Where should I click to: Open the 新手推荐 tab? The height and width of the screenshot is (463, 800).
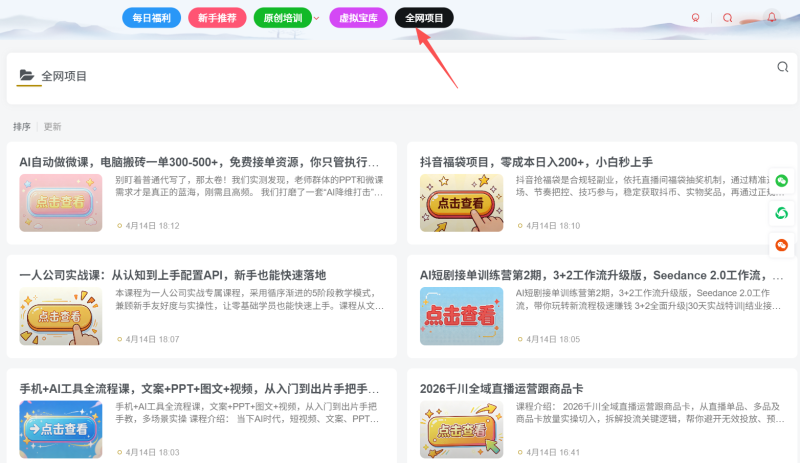(217, 18)
